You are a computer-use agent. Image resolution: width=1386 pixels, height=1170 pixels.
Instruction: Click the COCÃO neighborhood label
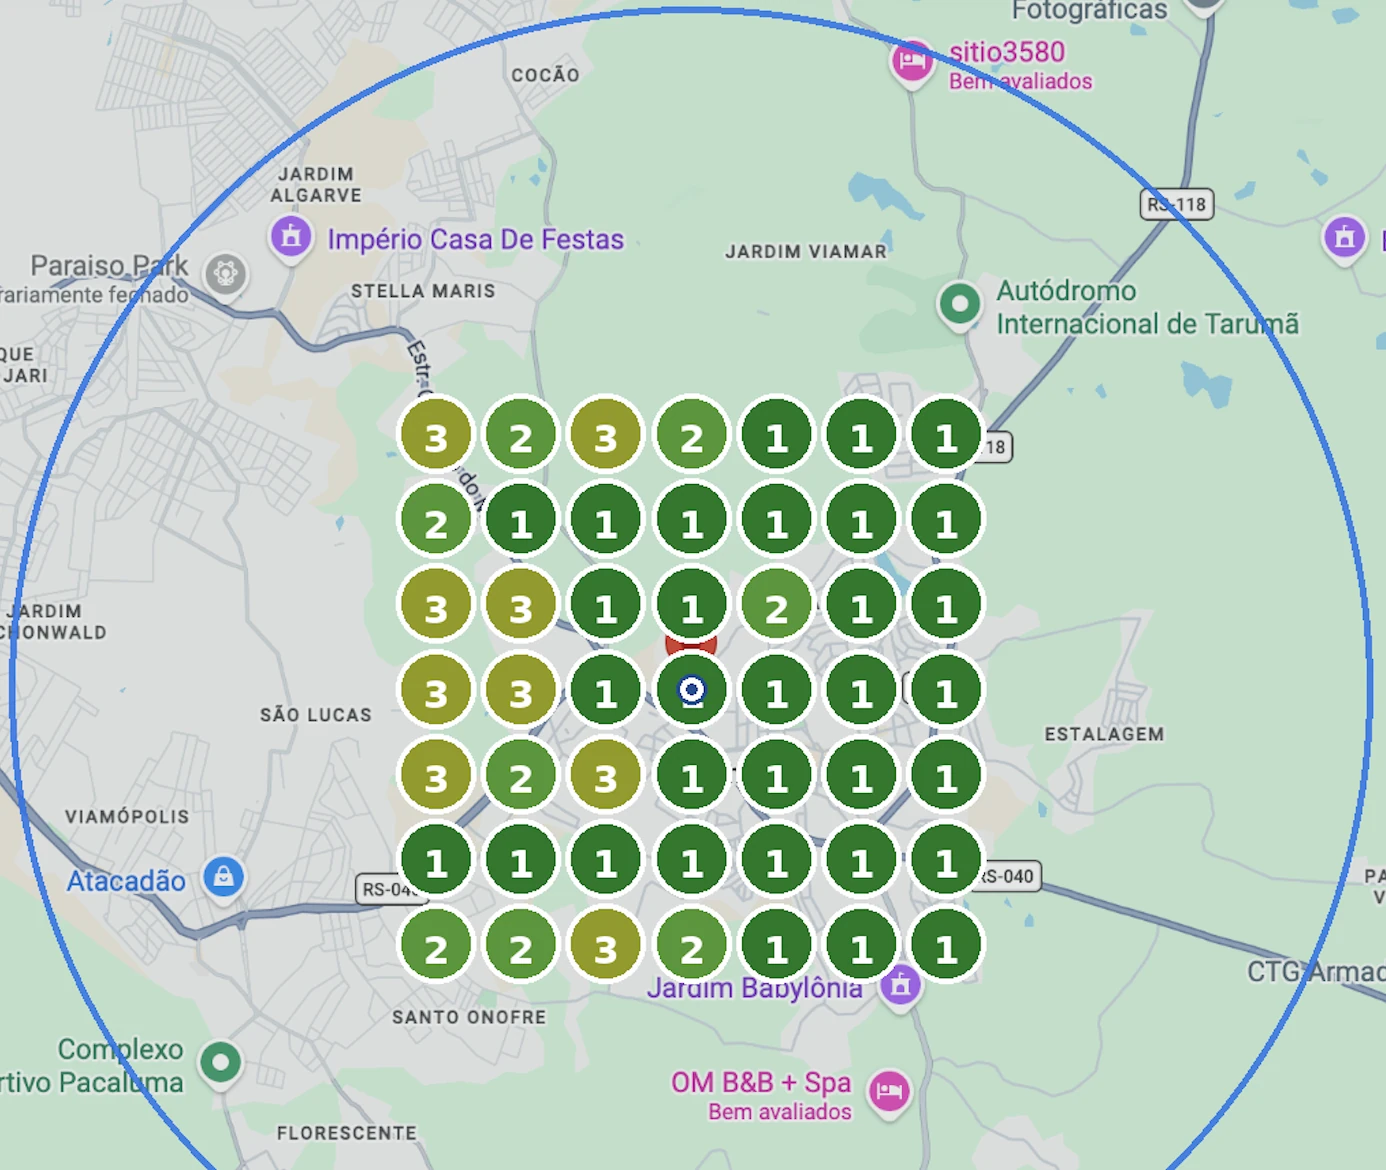click(545, 75)
